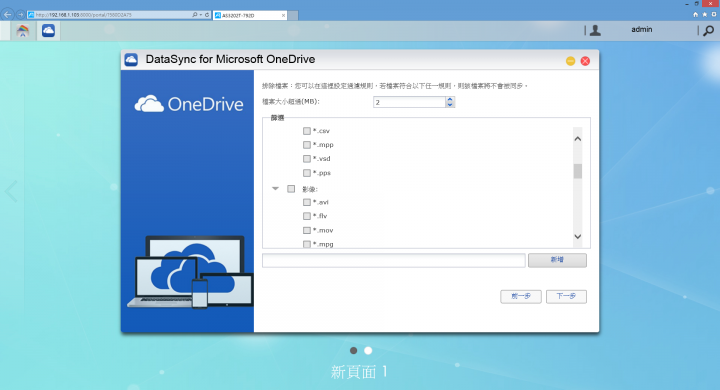Increase file size value with up stepper
The height and width of the screenshot is (390, 720).
tap(450, 99)
